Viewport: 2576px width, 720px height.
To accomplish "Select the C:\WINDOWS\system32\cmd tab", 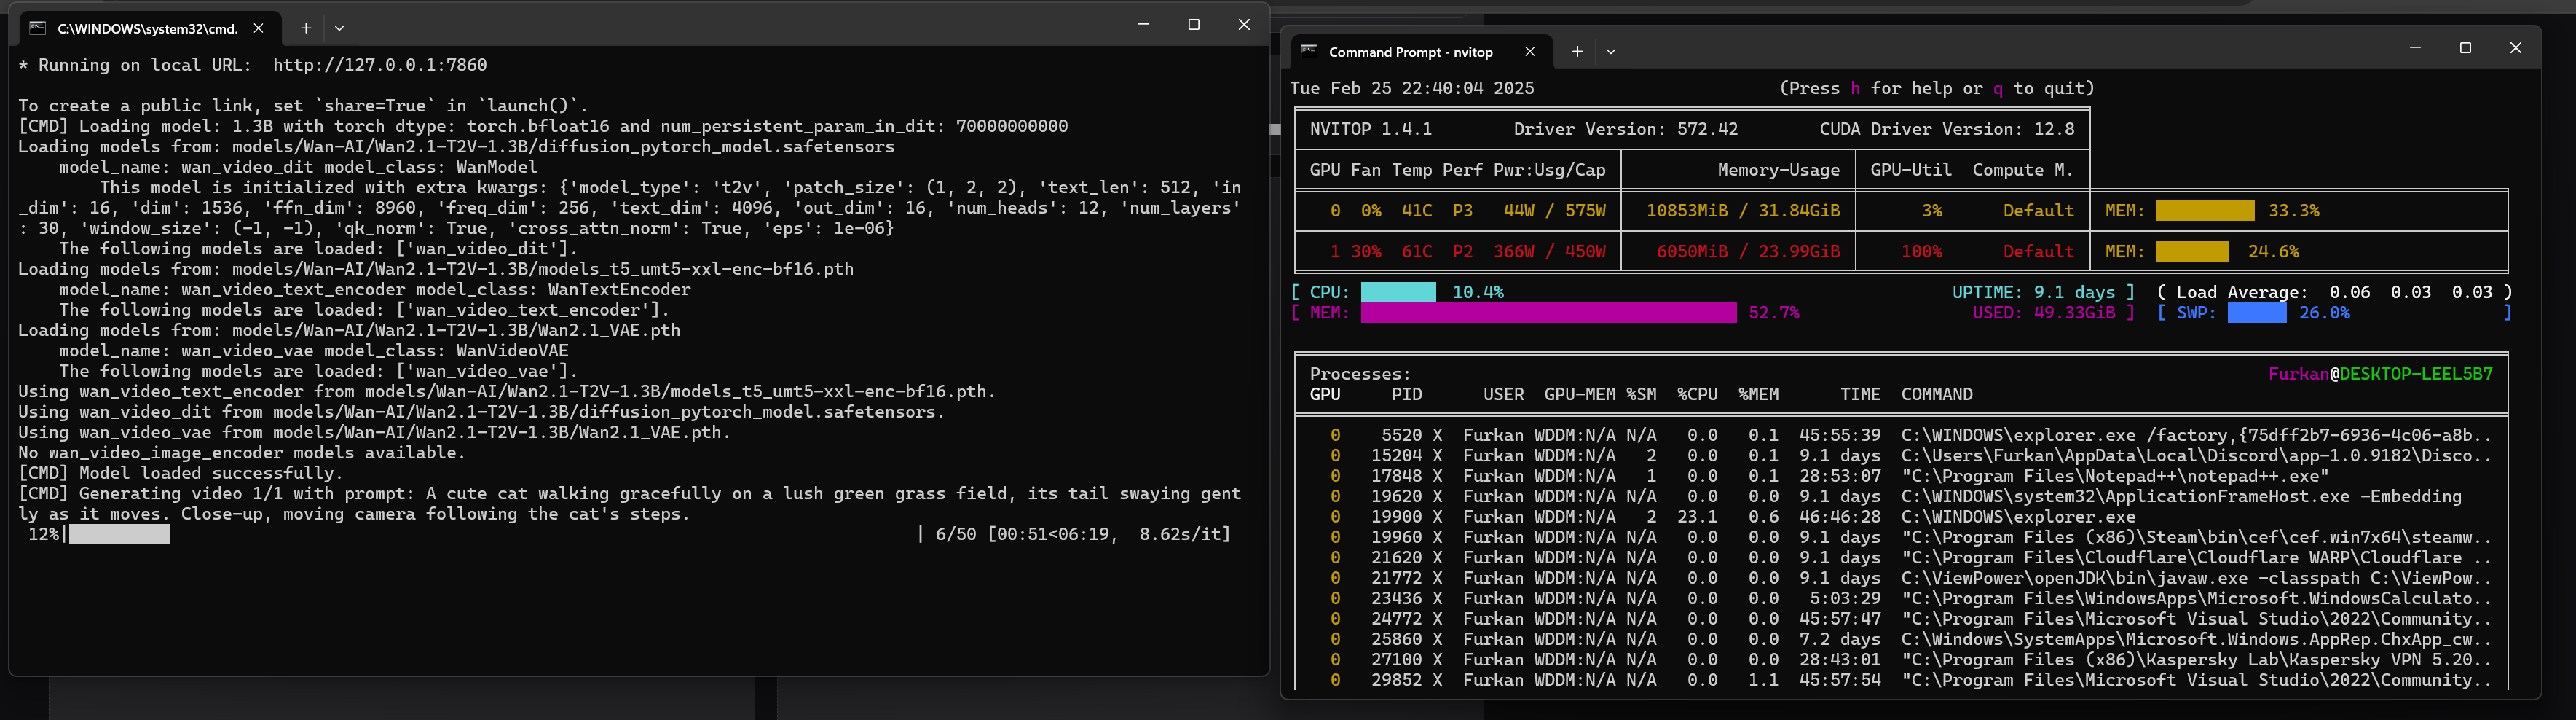I will coord(147,28).
